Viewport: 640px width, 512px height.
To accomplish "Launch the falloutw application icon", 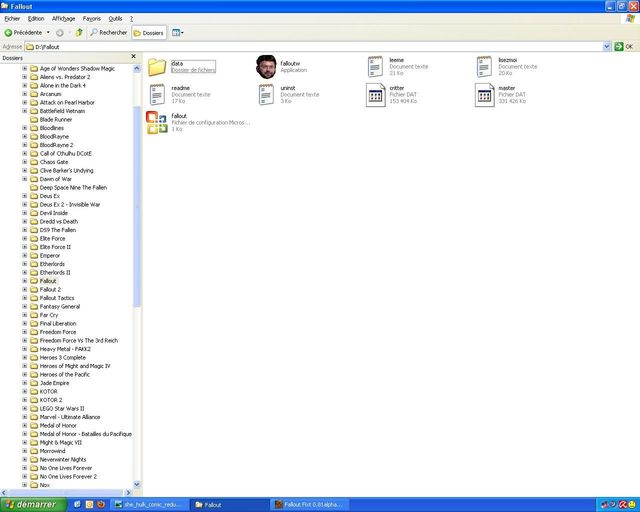I will pos(266,67).
